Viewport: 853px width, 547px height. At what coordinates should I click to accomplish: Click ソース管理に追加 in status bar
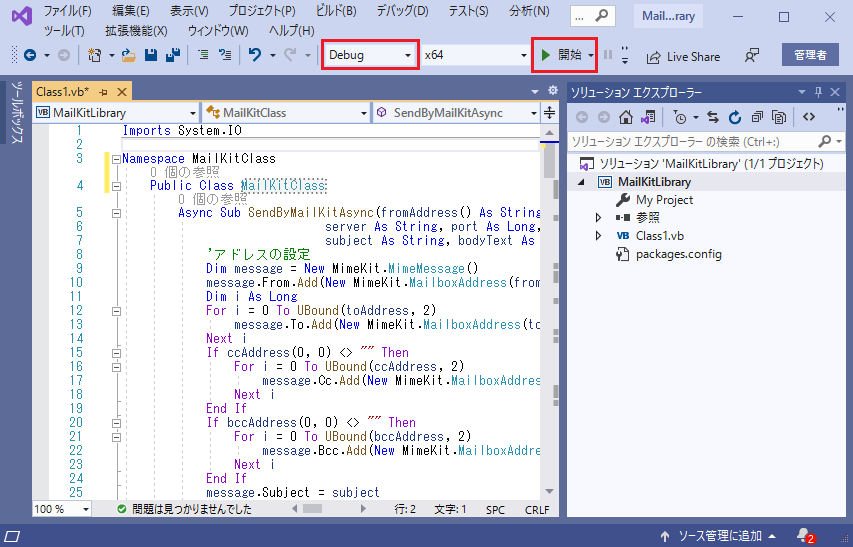pos(718,536)
